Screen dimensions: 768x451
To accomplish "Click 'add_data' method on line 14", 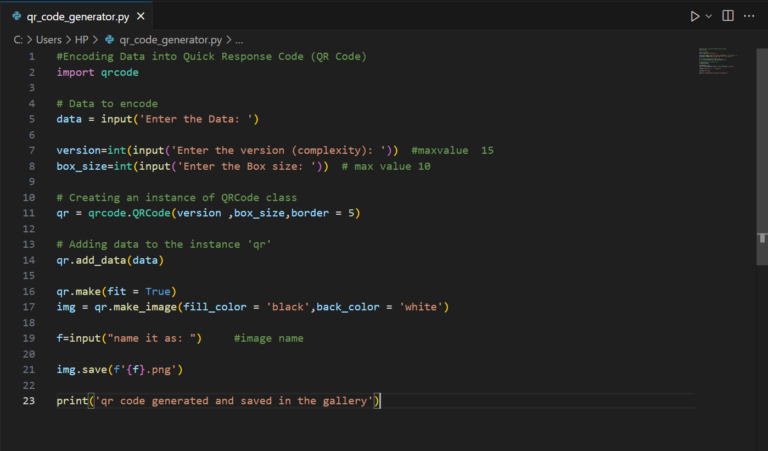I will tap(101, 260).
